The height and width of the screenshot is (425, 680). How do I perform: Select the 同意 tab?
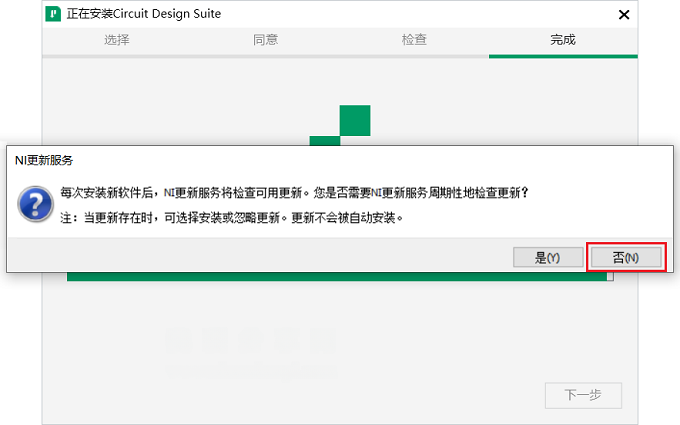pos(265,40)
